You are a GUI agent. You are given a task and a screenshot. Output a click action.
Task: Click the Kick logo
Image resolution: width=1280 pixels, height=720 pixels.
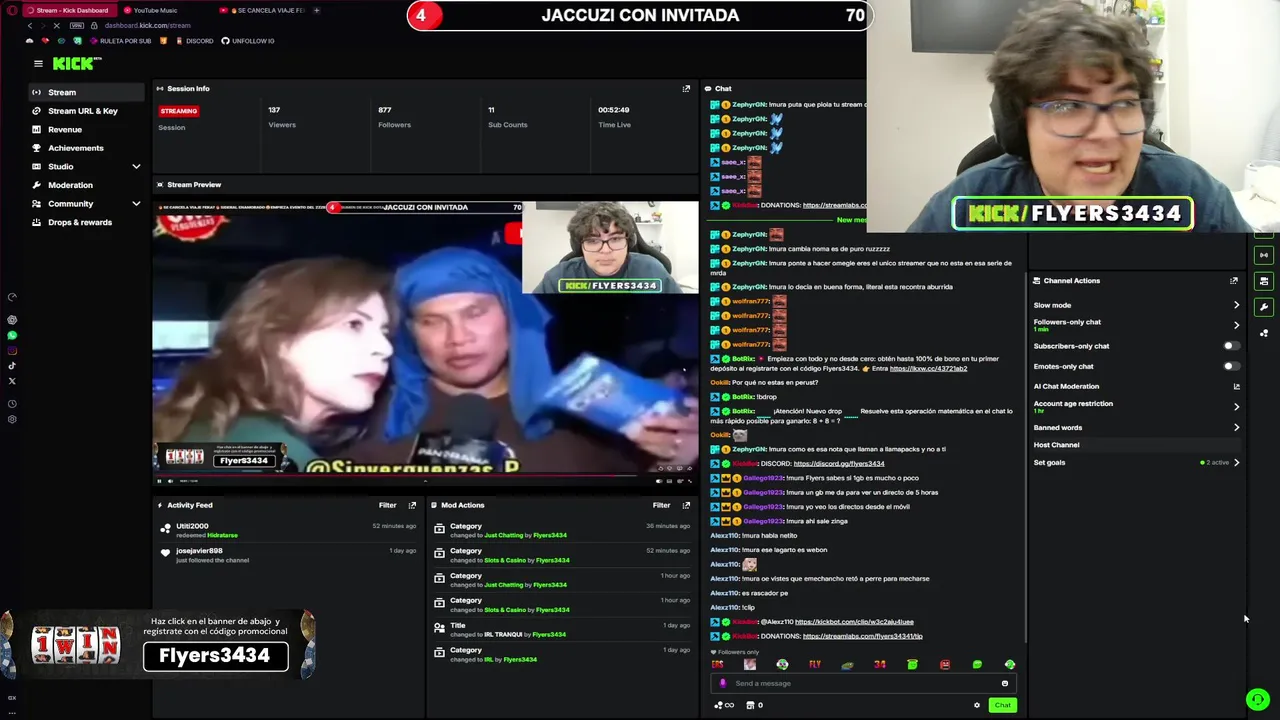77,63
